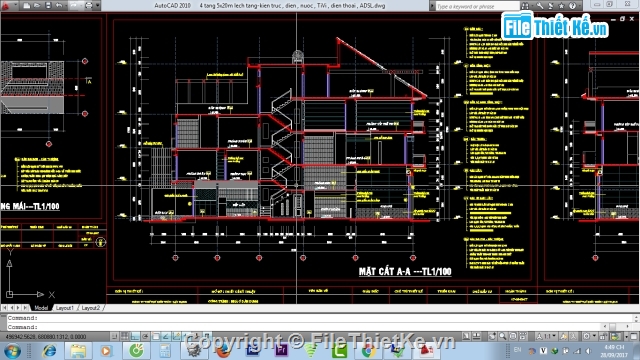640x360 pixels.
Task: Save the drawing with the floppy disk icon
Action: click(x=48, y=6)
